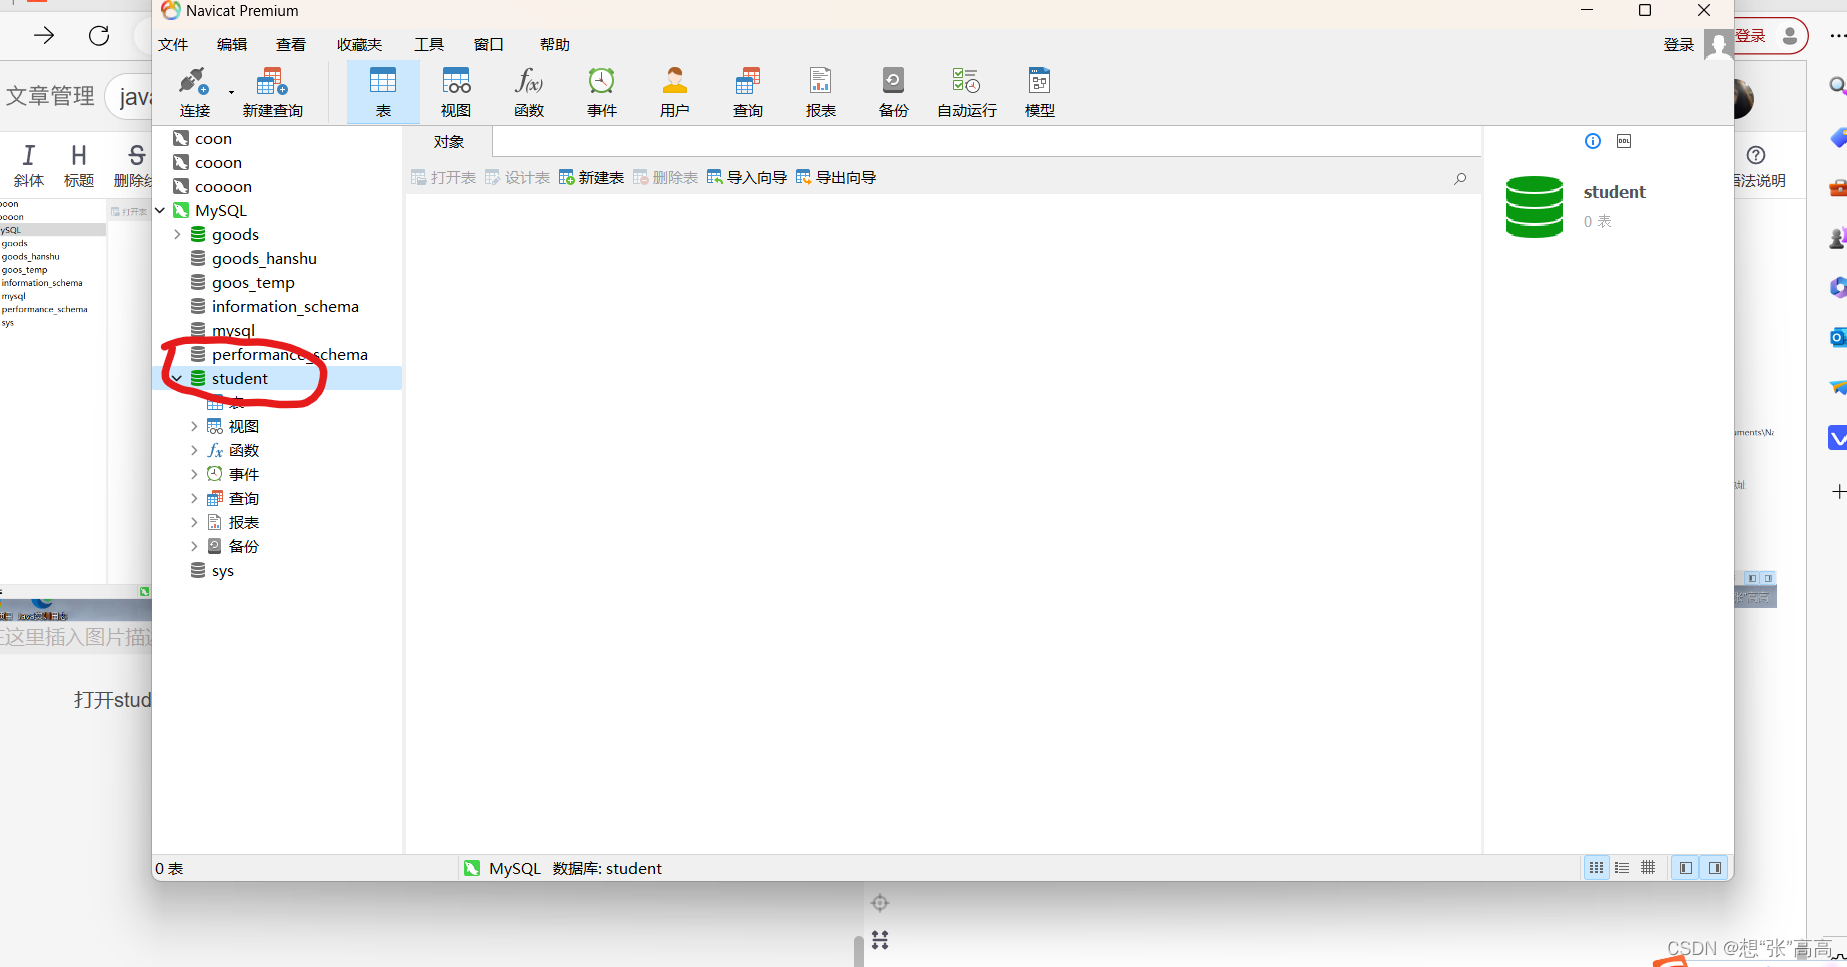Click the student database large icon

tap(1534, 207)
